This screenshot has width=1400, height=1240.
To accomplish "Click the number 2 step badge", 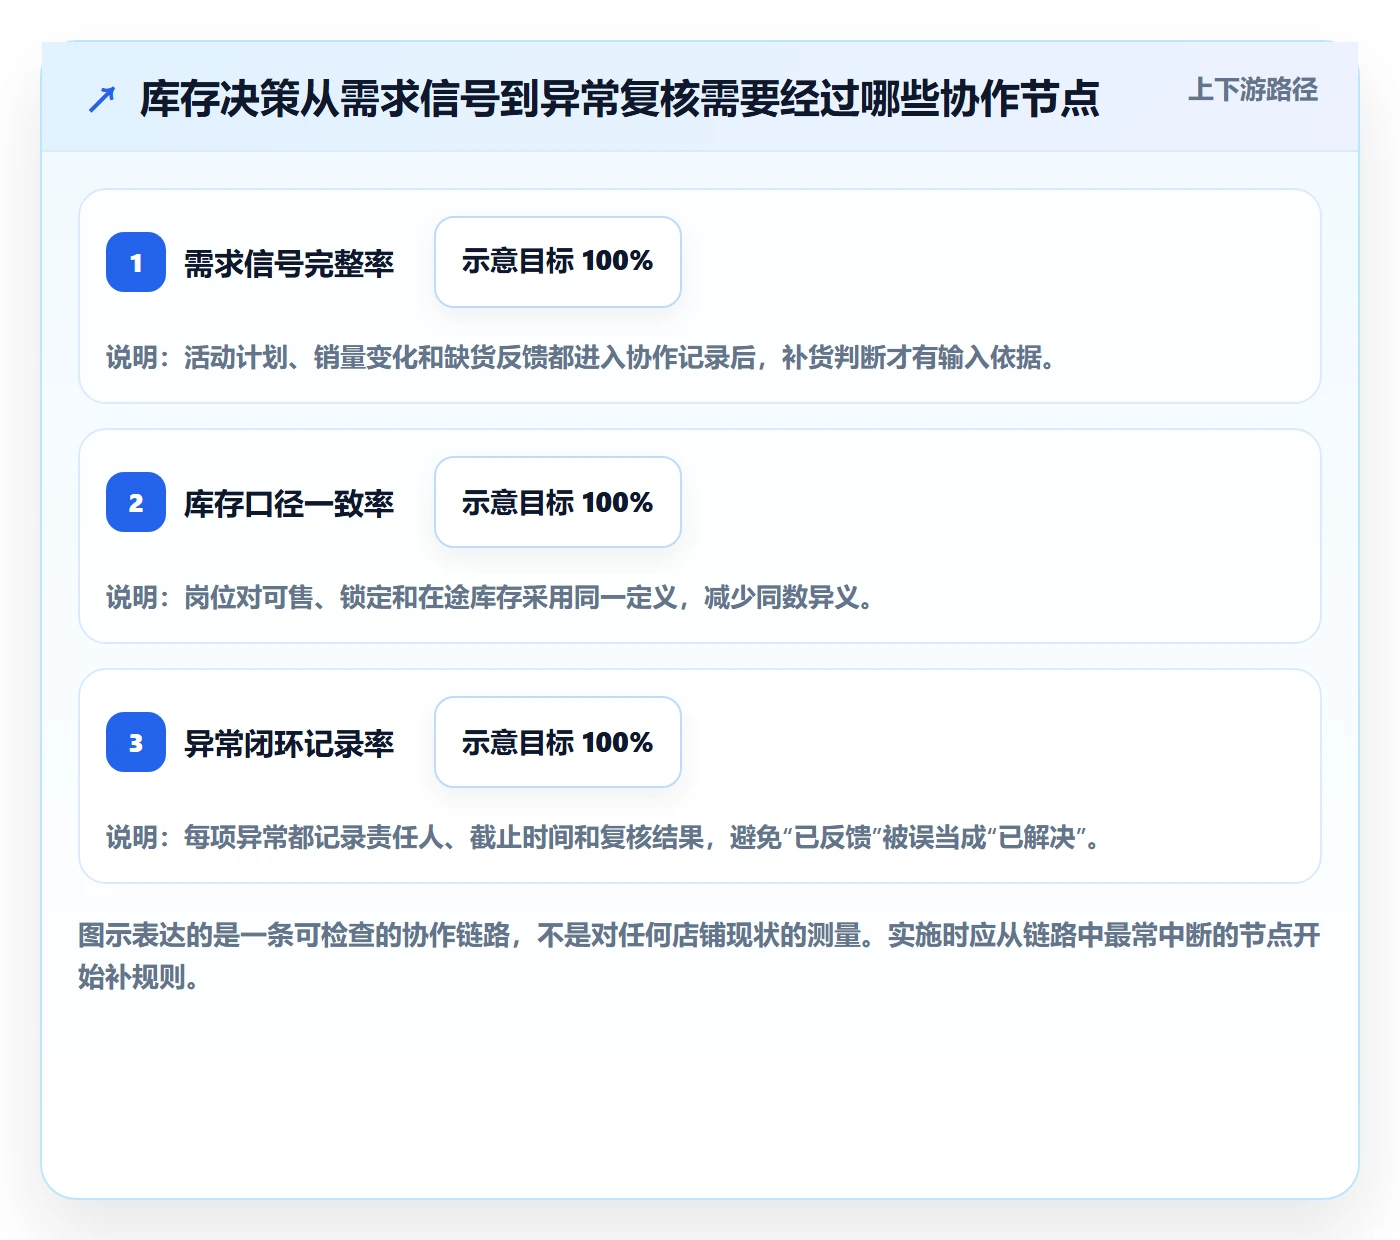I will 136,502.
